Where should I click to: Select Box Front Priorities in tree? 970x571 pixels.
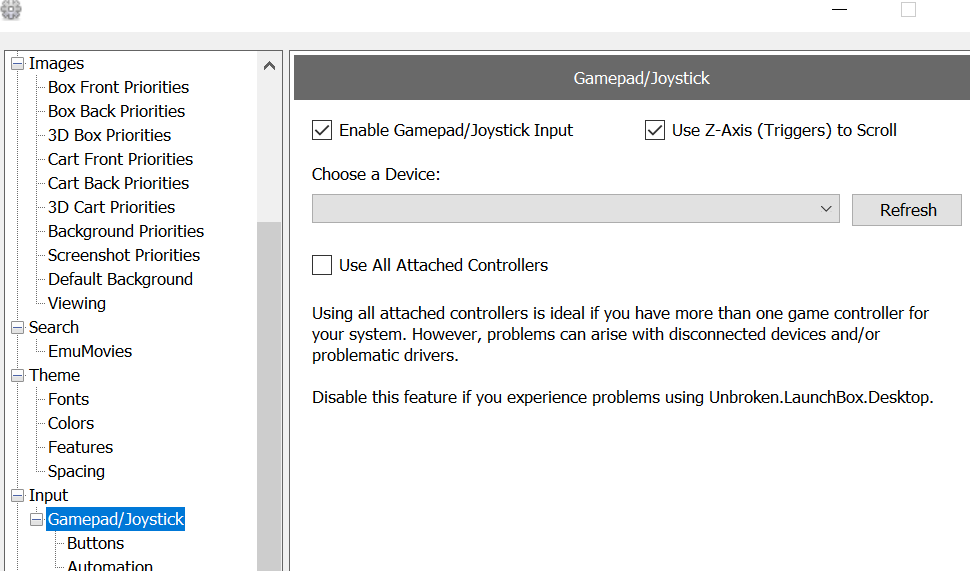(118, 87)
